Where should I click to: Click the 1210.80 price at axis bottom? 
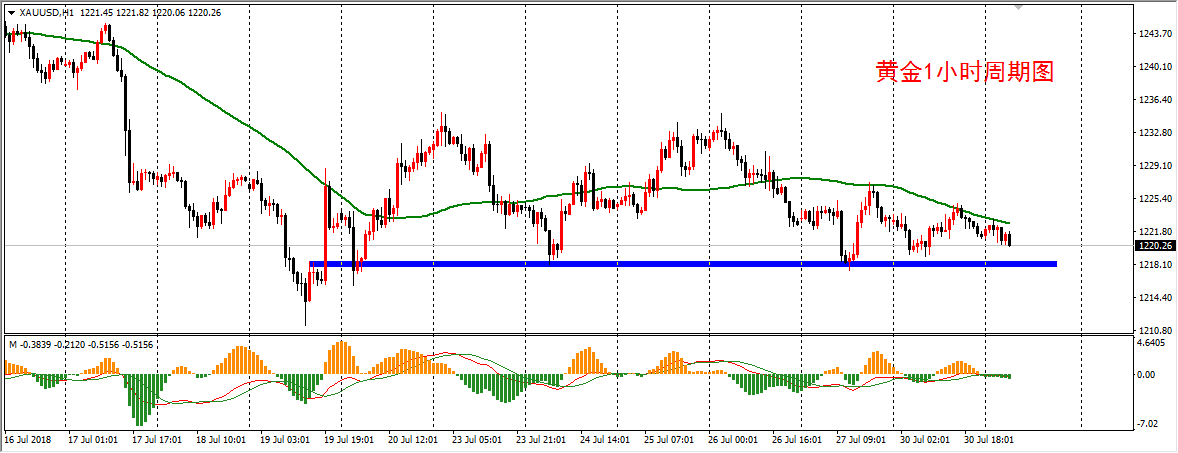tap(1154, 330)
